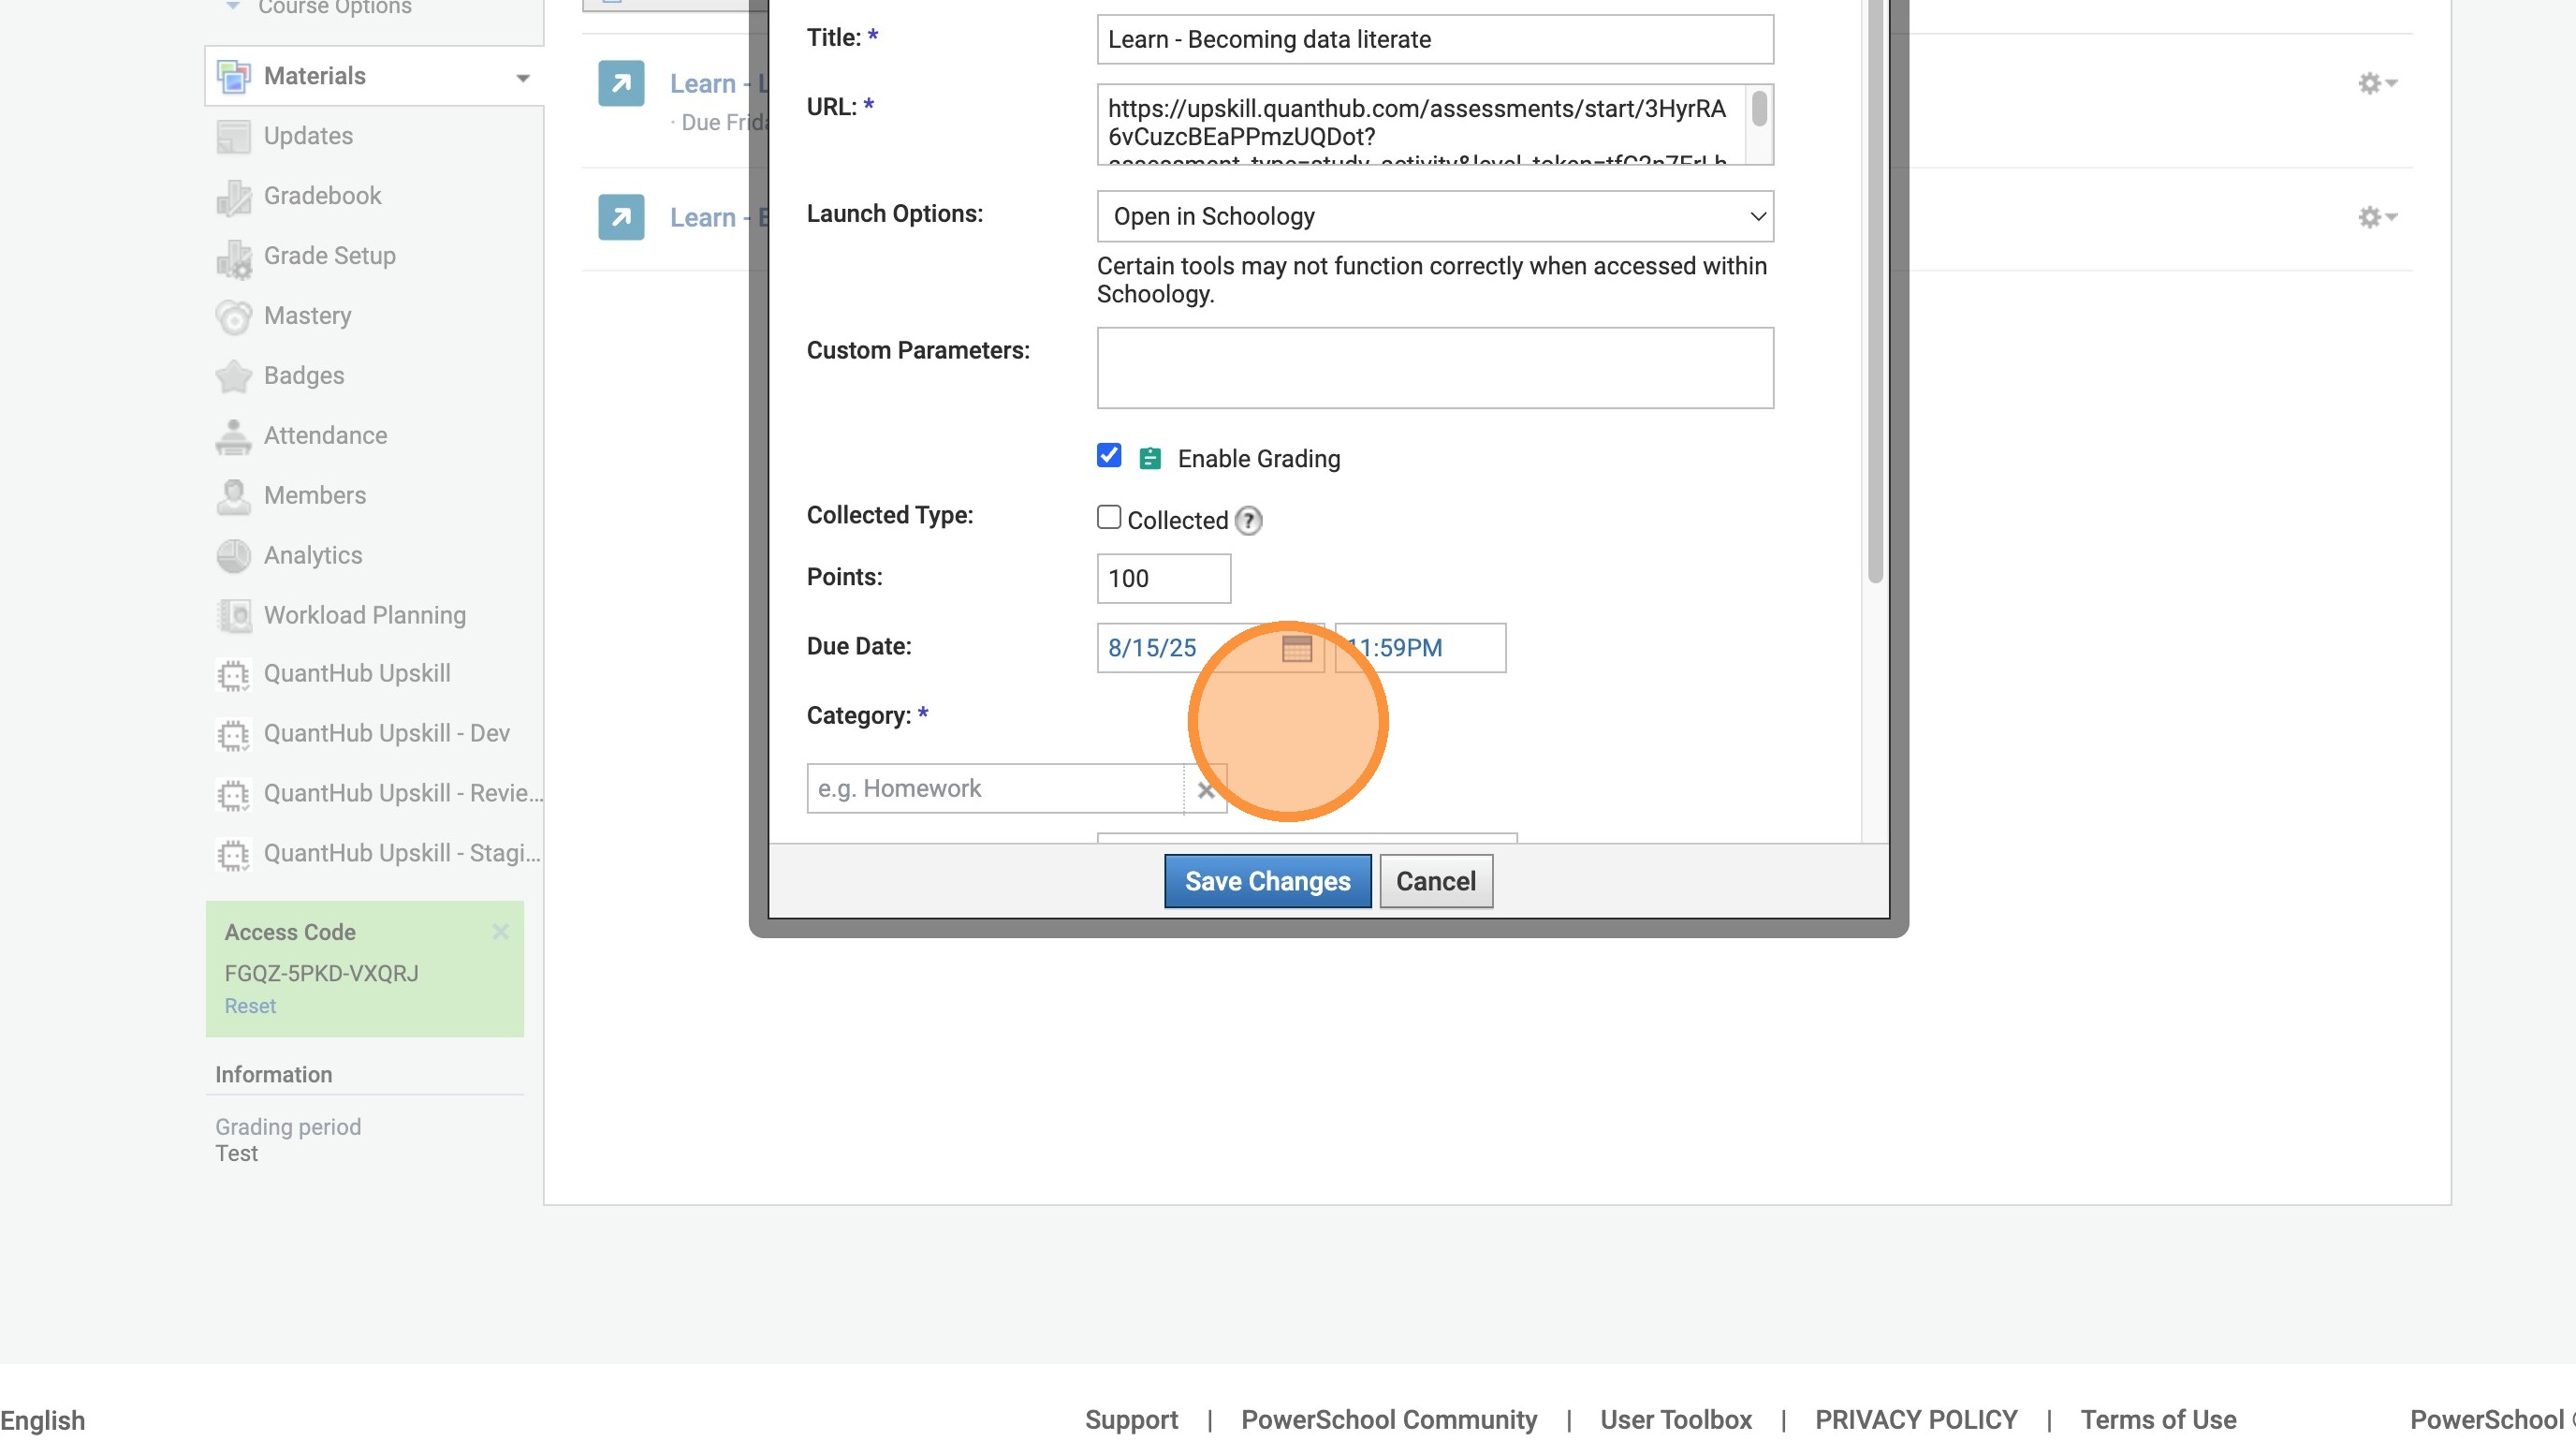Open Workload Planning in the sidebar
2576x1441 pixels.
pos(364,615)
